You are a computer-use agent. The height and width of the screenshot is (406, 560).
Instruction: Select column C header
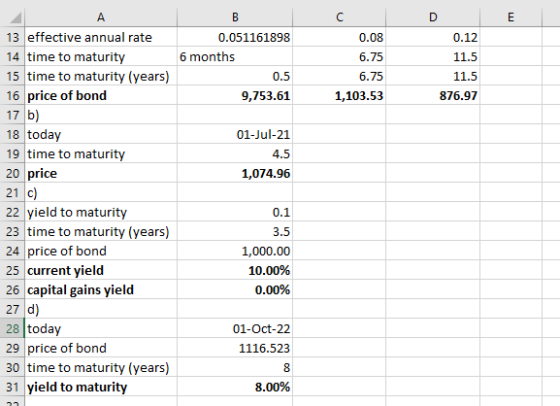click(x=339, y=17)
